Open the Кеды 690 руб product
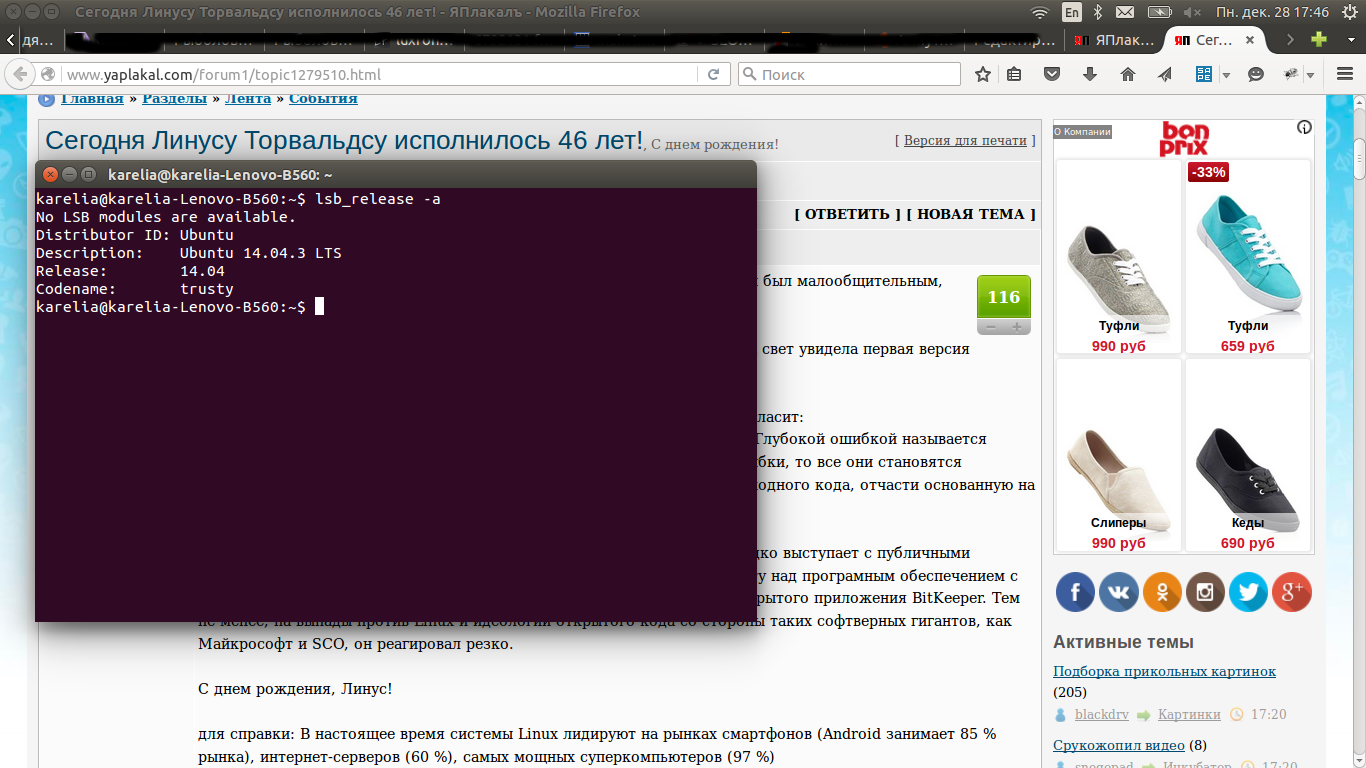Screen dimensions: 1366x768 click(1248, 455)
